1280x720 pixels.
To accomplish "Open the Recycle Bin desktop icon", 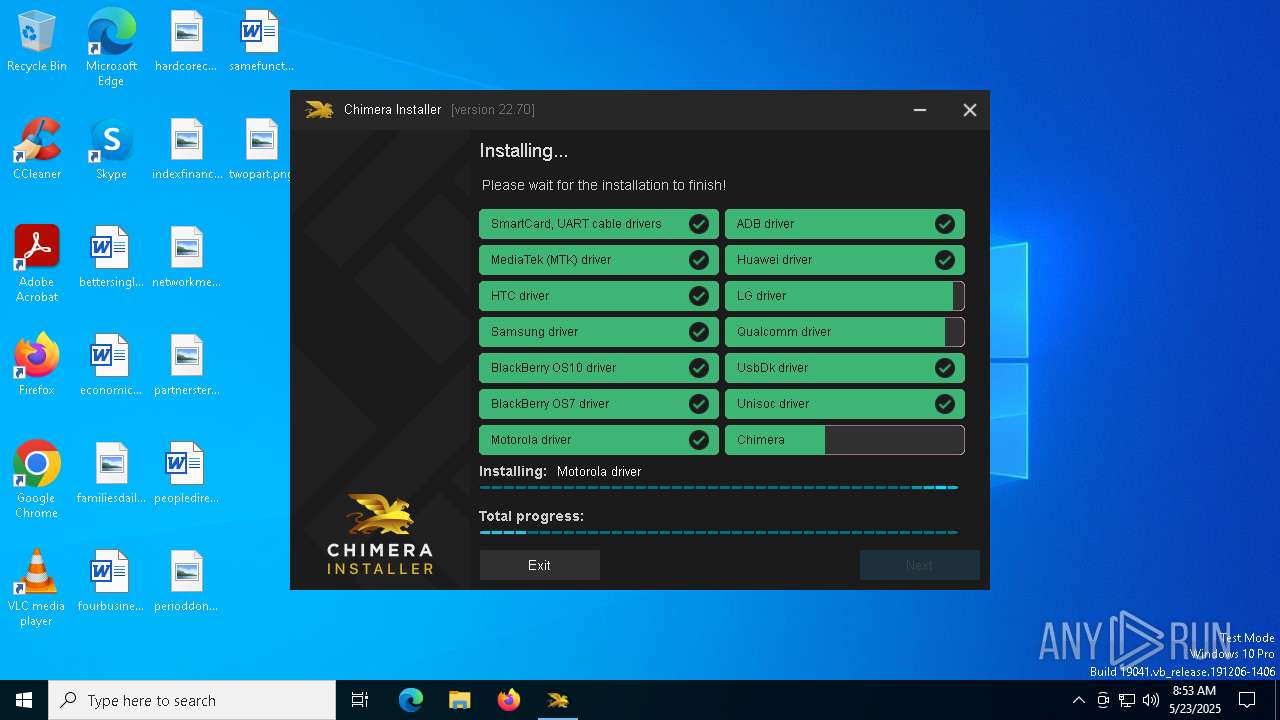I will click(x=37, y=42).
